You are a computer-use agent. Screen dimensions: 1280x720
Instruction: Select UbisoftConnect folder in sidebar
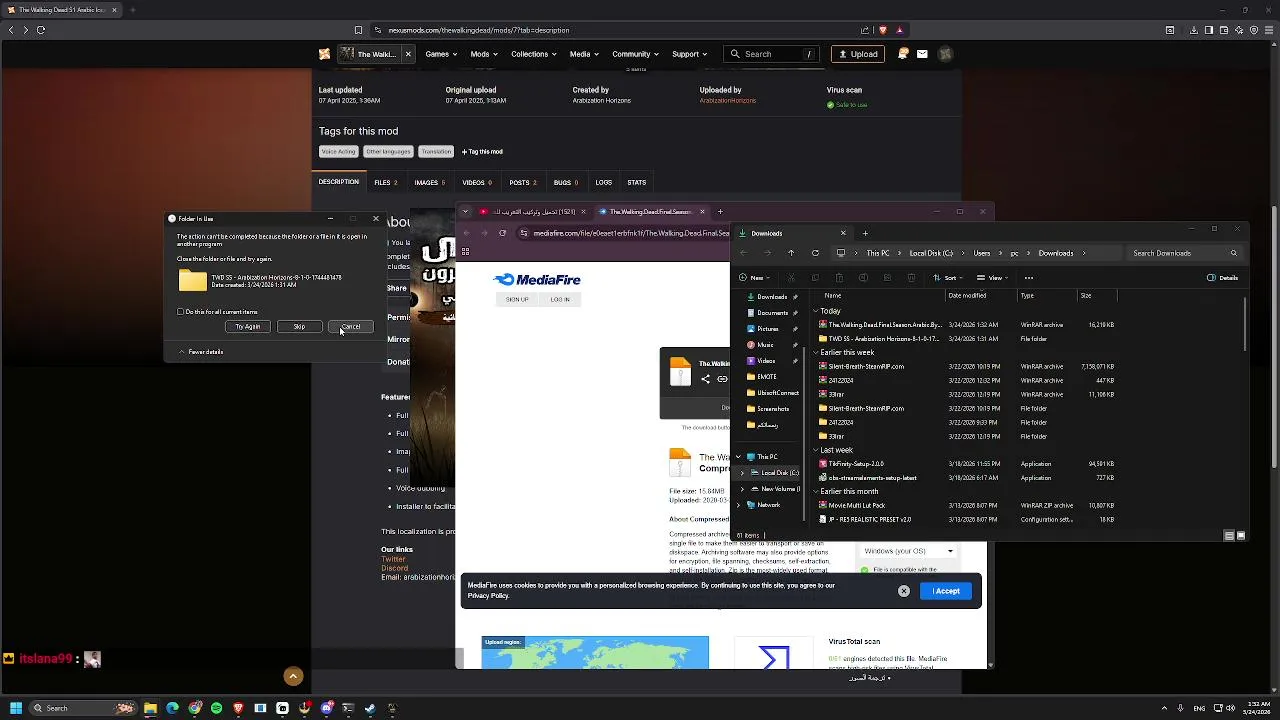click(x=773, y=393)
